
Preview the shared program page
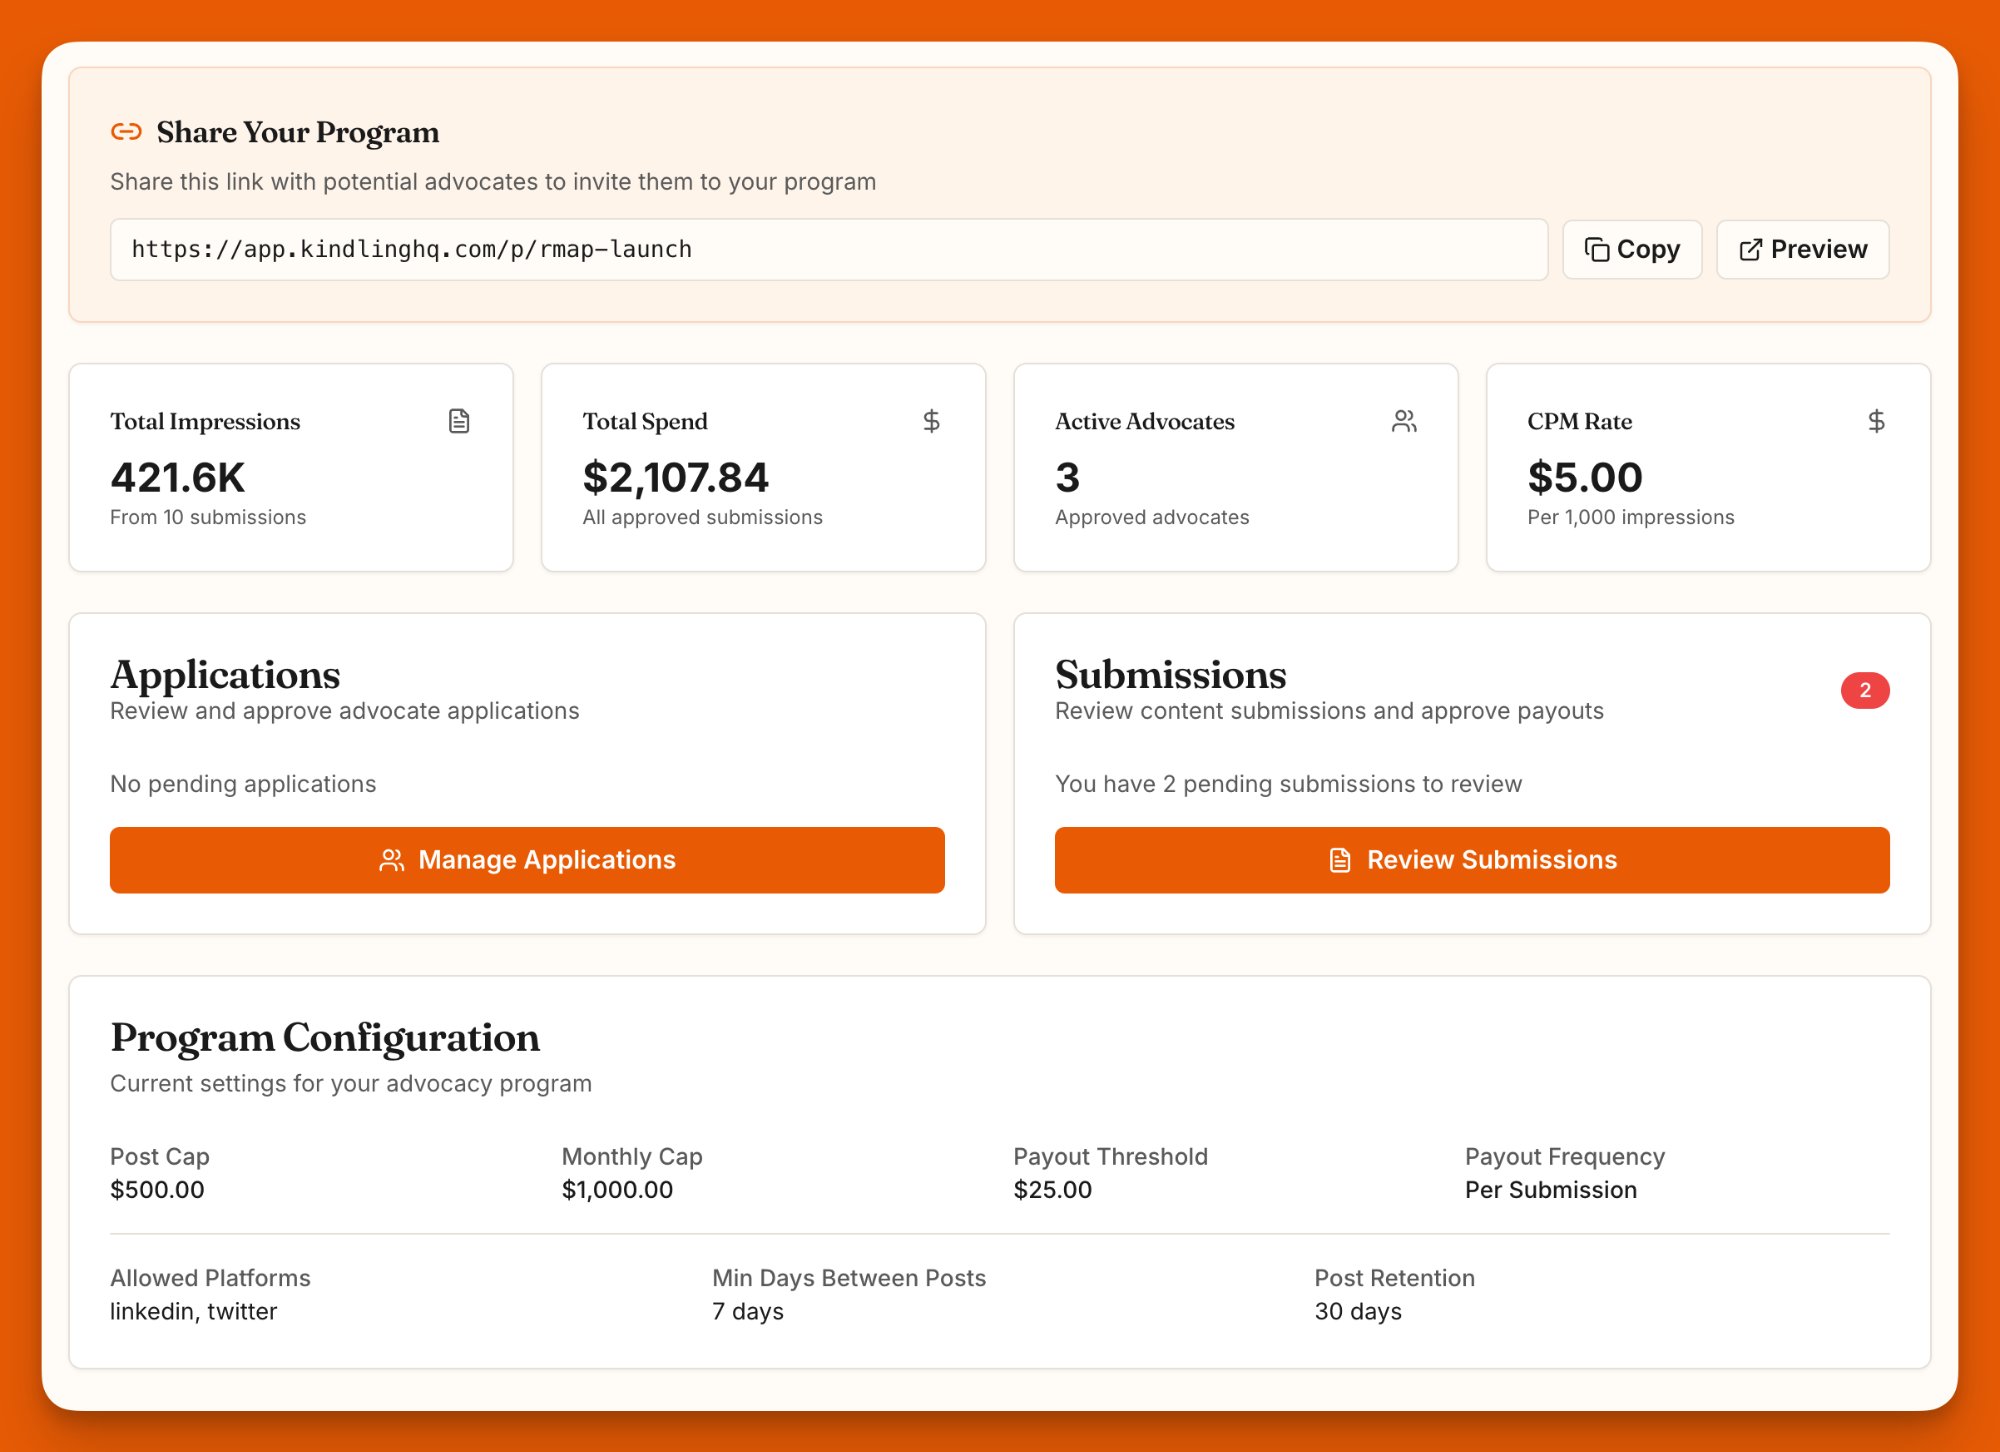pos(1802,249)
